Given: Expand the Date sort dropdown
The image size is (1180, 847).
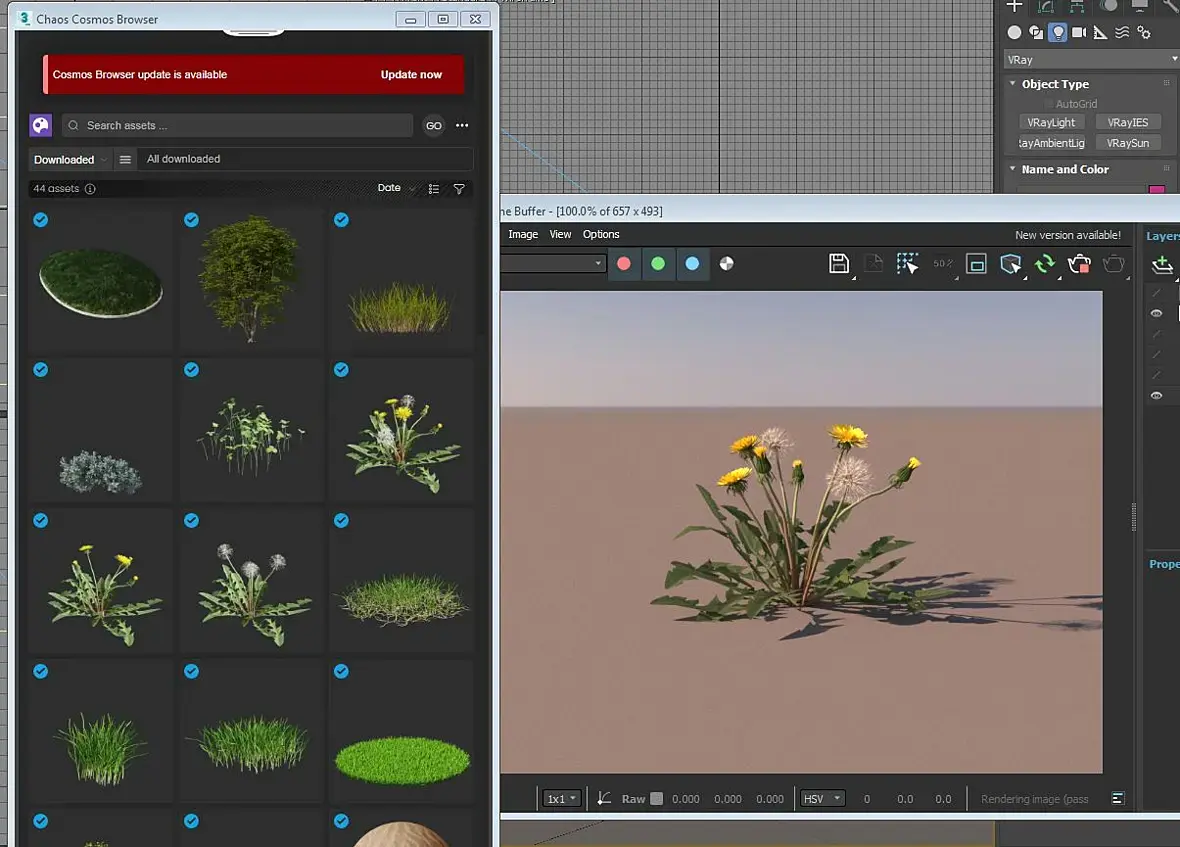Looking at the screenshot, I should 395,188.
